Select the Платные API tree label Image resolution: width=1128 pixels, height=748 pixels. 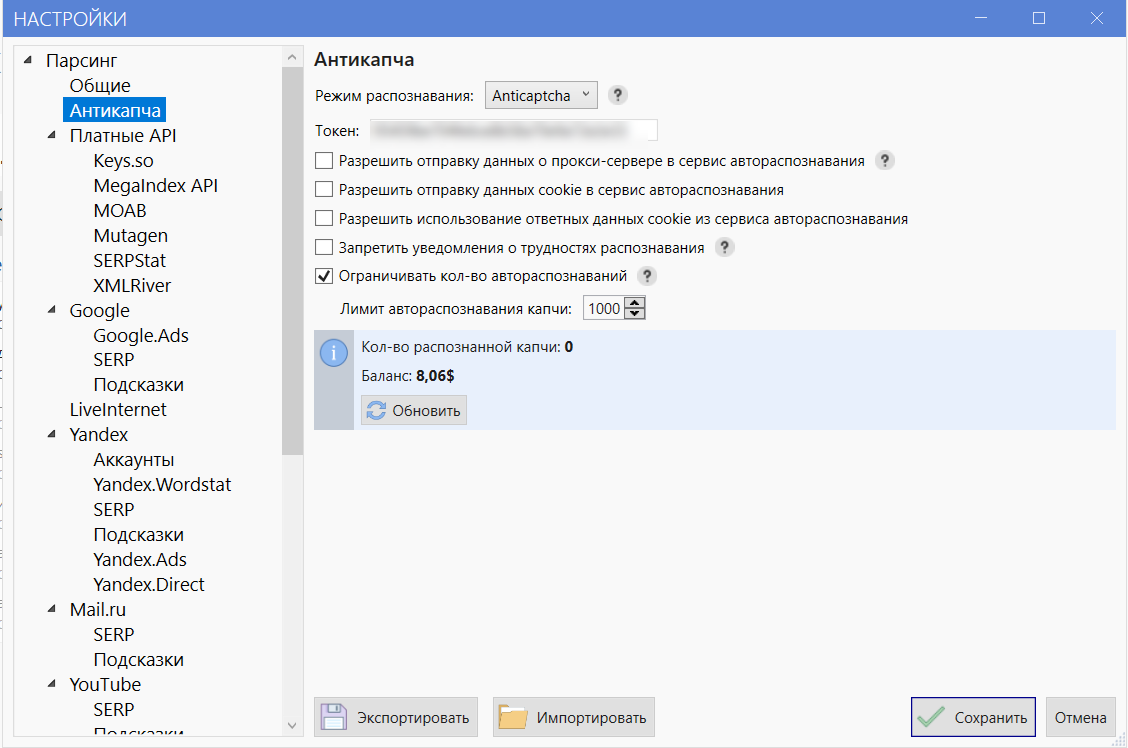[122, 135]
